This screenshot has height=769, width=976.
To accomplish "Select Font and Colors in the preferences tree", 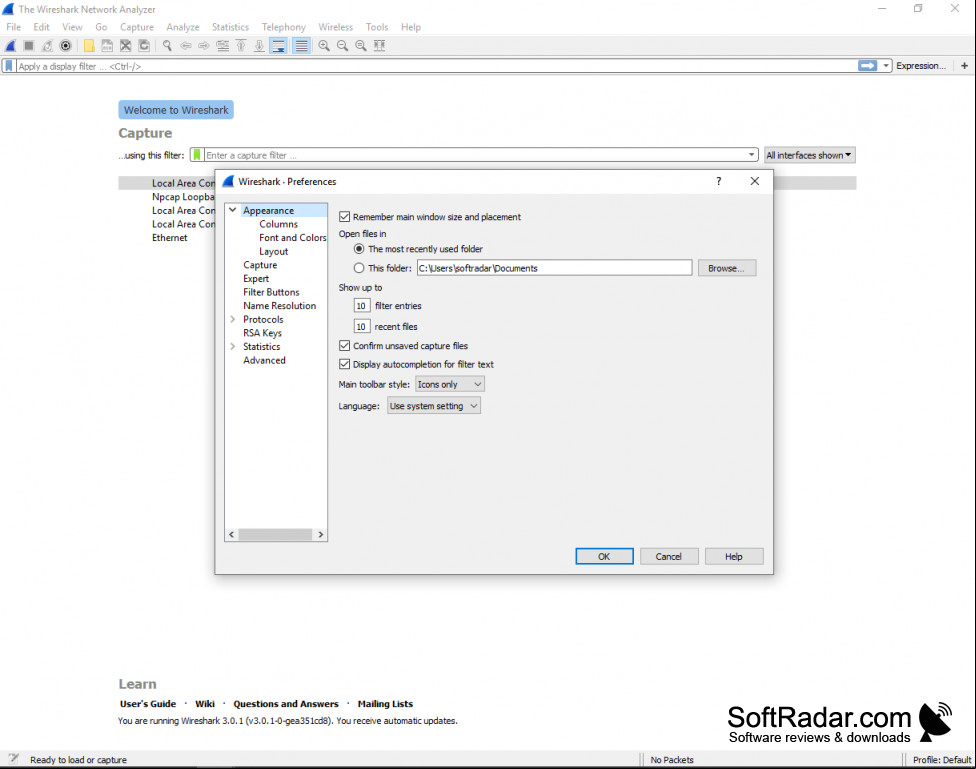I will click(x=293, y=238).
